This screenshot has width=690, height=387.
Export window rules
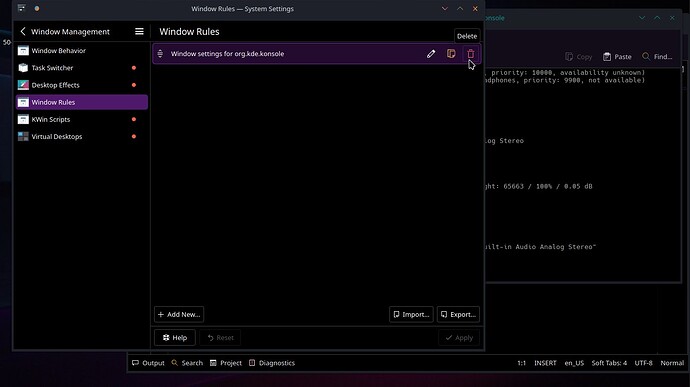click(458, 314)
